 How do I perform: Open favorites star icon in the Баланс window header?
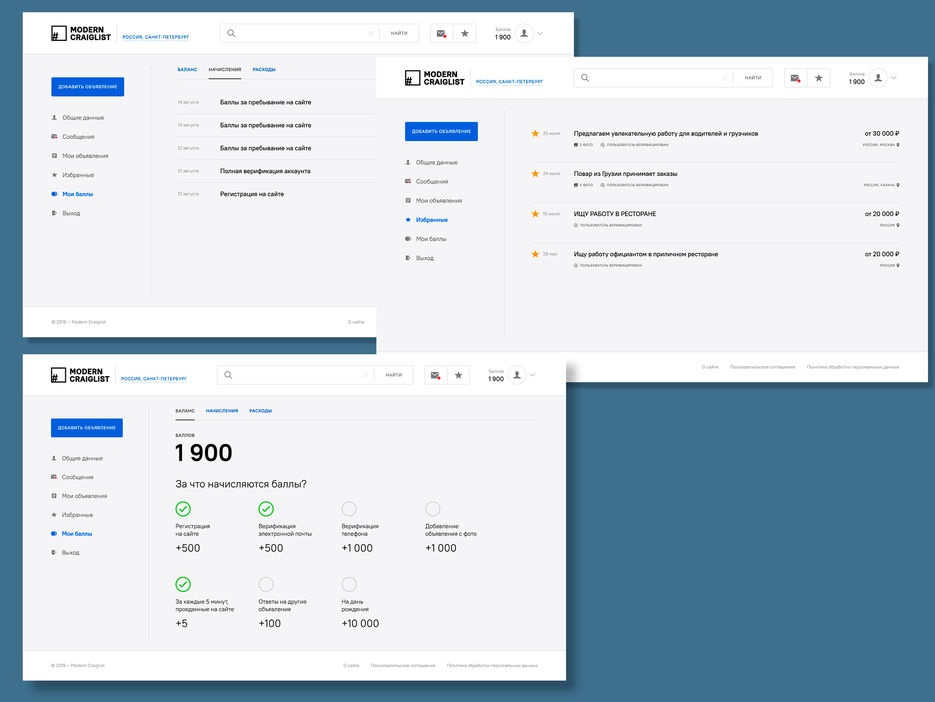pos(458,375)
